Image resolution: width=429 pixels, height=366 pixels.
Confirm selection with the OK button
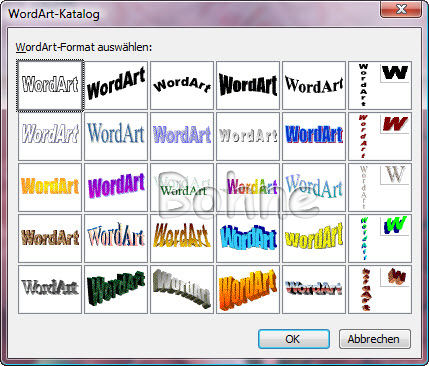tap(294, 339)
